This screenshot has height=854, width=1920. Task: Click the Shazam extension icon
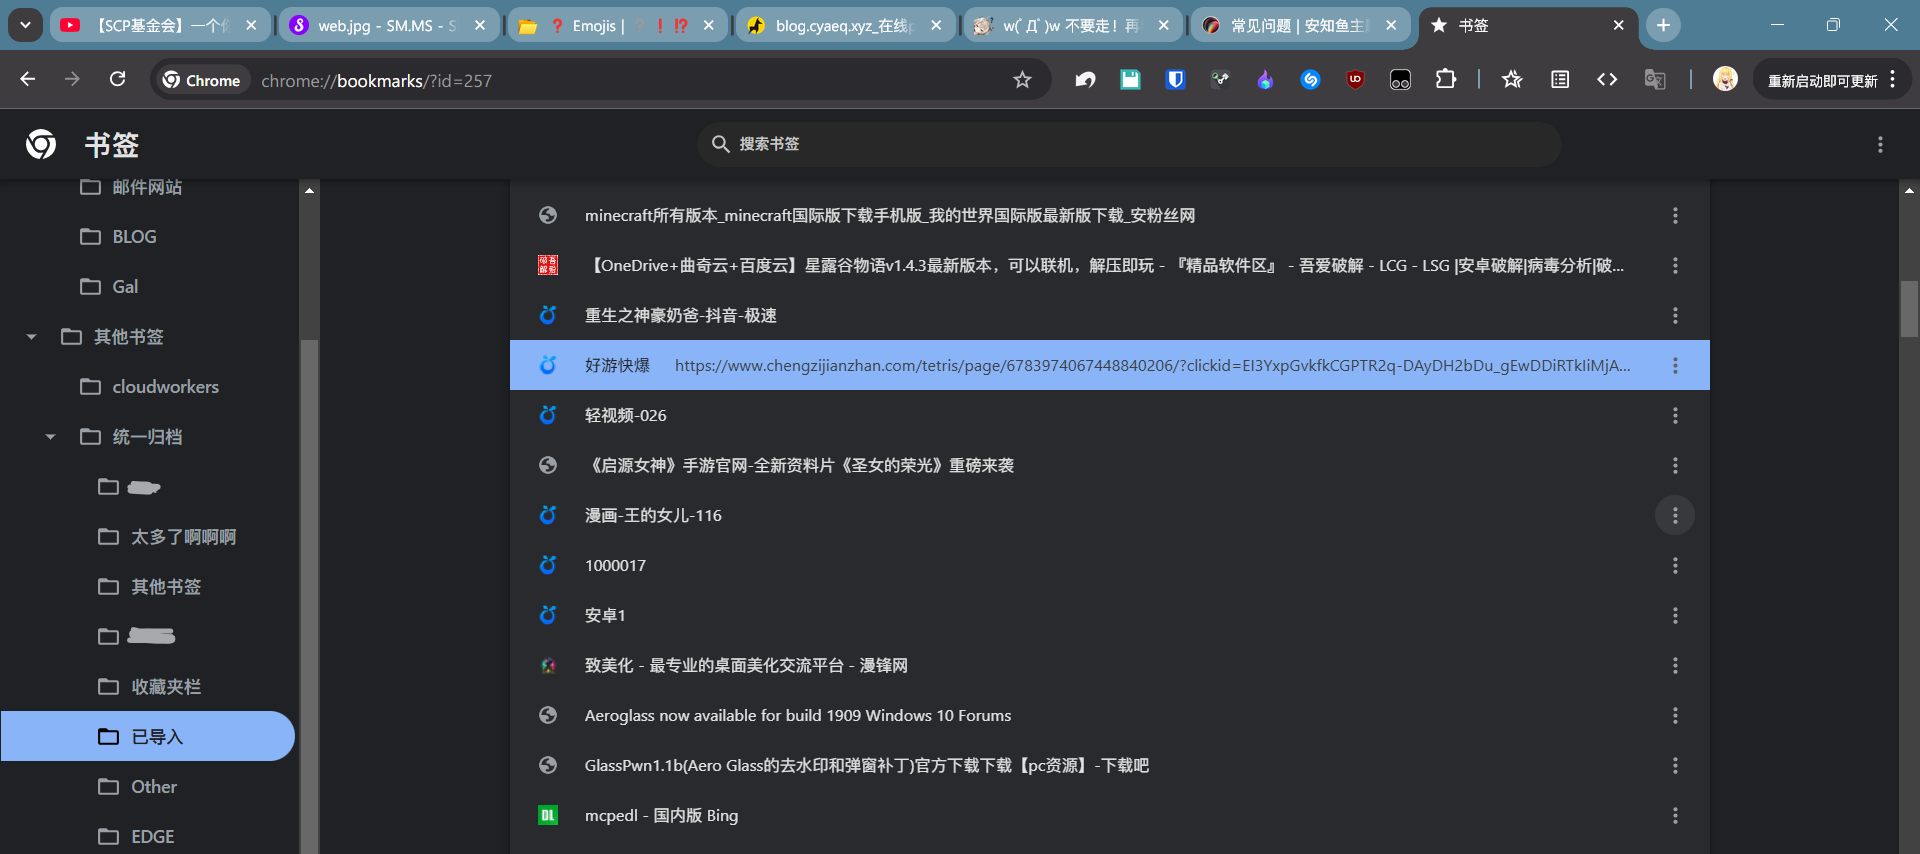coord(1310,80)
